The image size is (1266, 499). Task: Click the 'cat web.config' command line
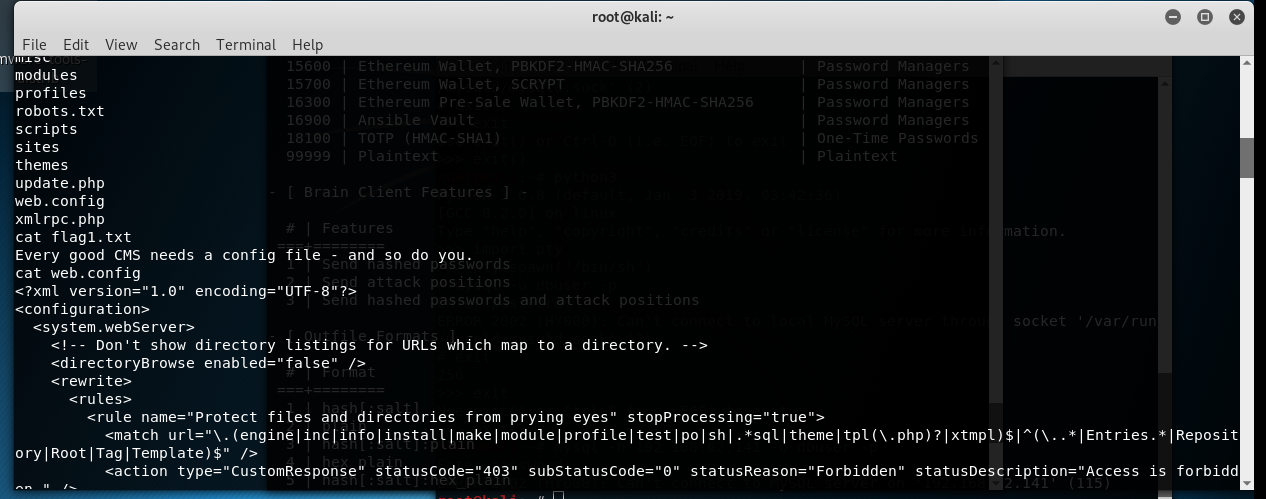[78, 273]
